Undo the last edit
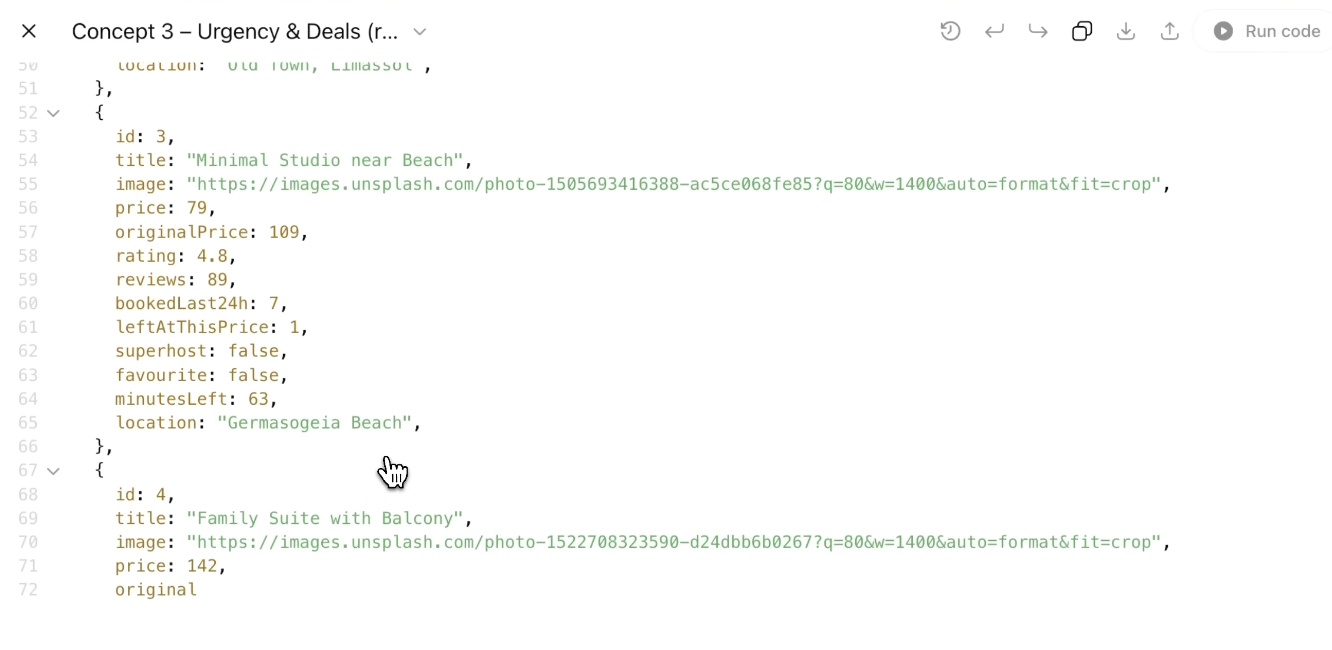Screen dimensions: 1332x650 tap(994, 31)
